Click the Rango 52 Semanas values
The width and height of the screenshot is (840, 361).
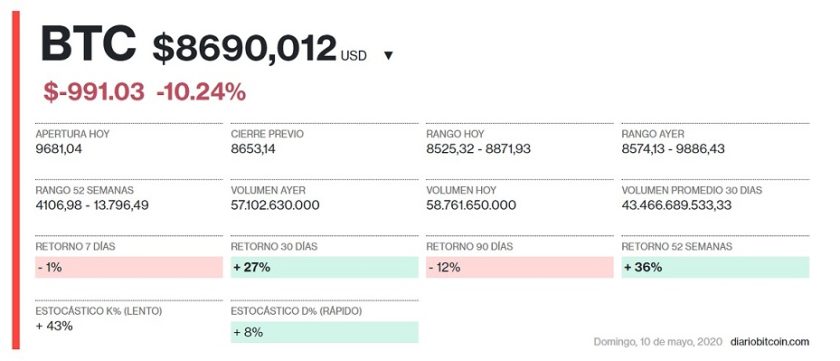pos(92,205)
